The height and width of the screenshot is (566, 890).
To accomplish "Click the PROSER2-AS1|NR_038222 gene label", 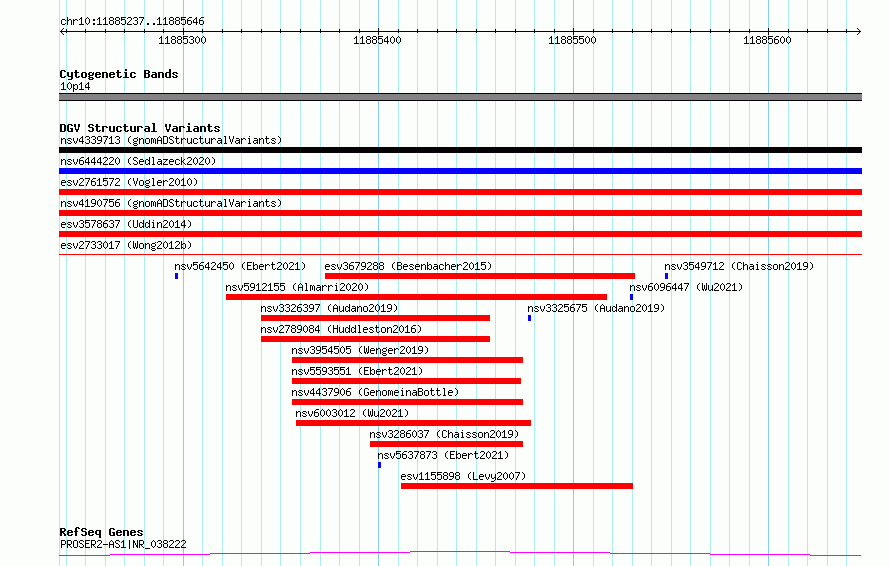I will [123, 544].
